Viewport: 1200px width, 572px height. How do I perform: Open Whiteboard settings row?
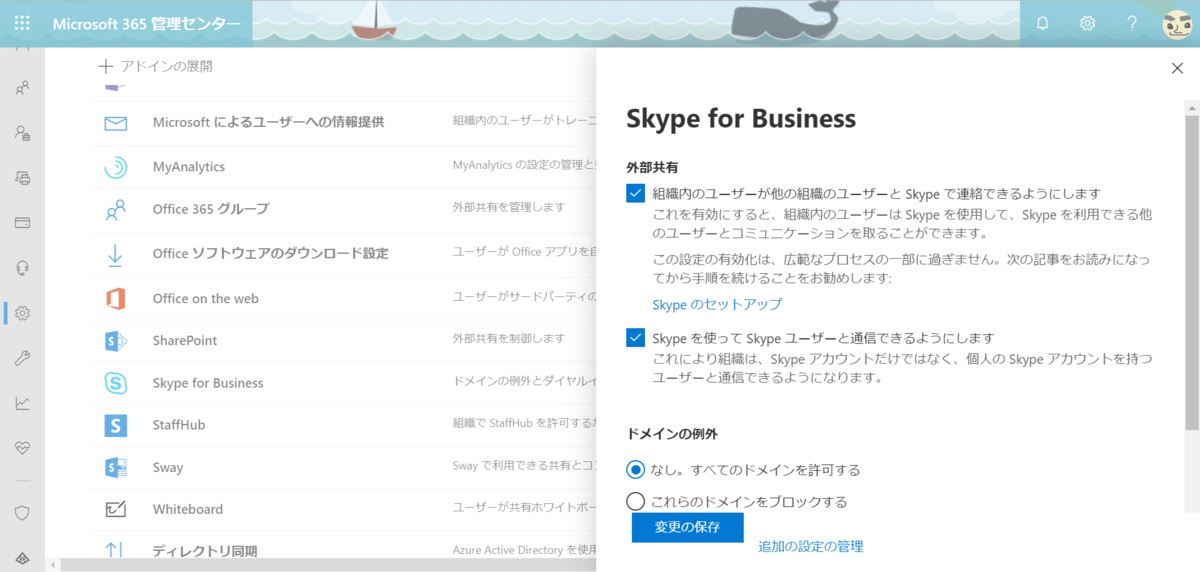point(342,509)
